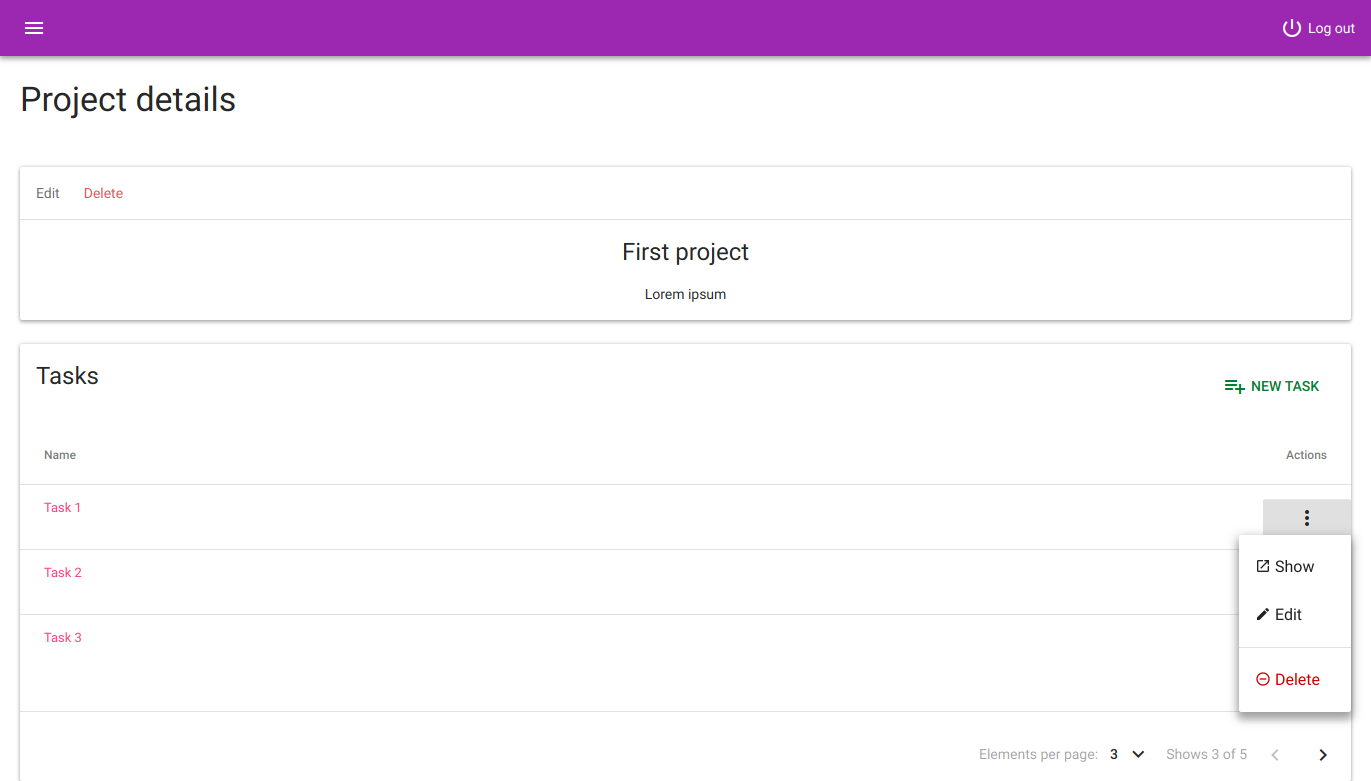
Task: Choose Edit in the actions menu
Action: click(1295, 615)
